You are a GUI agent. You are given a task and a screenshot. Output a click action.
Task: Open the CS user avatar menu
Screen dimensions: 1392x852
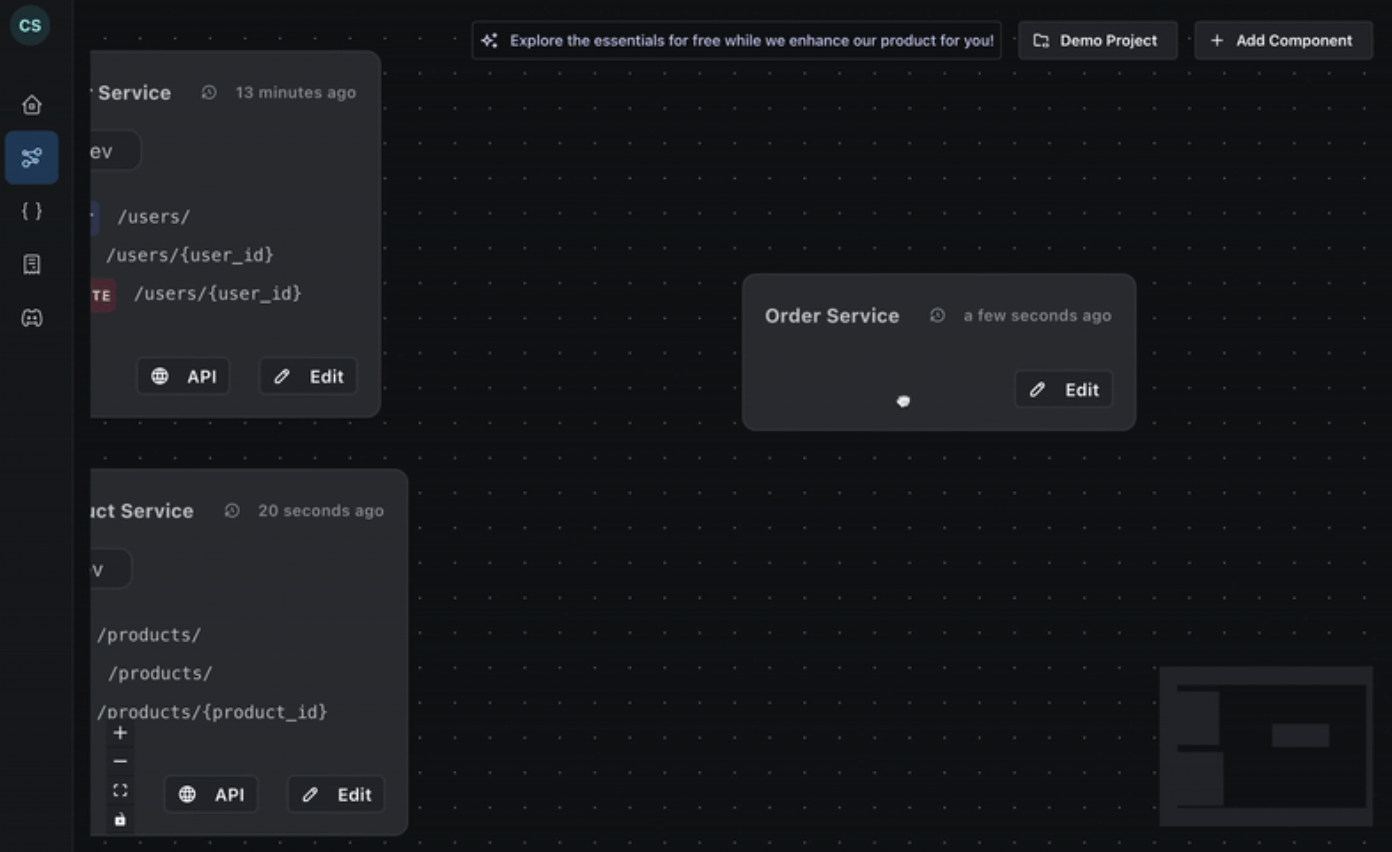[30, 25]
